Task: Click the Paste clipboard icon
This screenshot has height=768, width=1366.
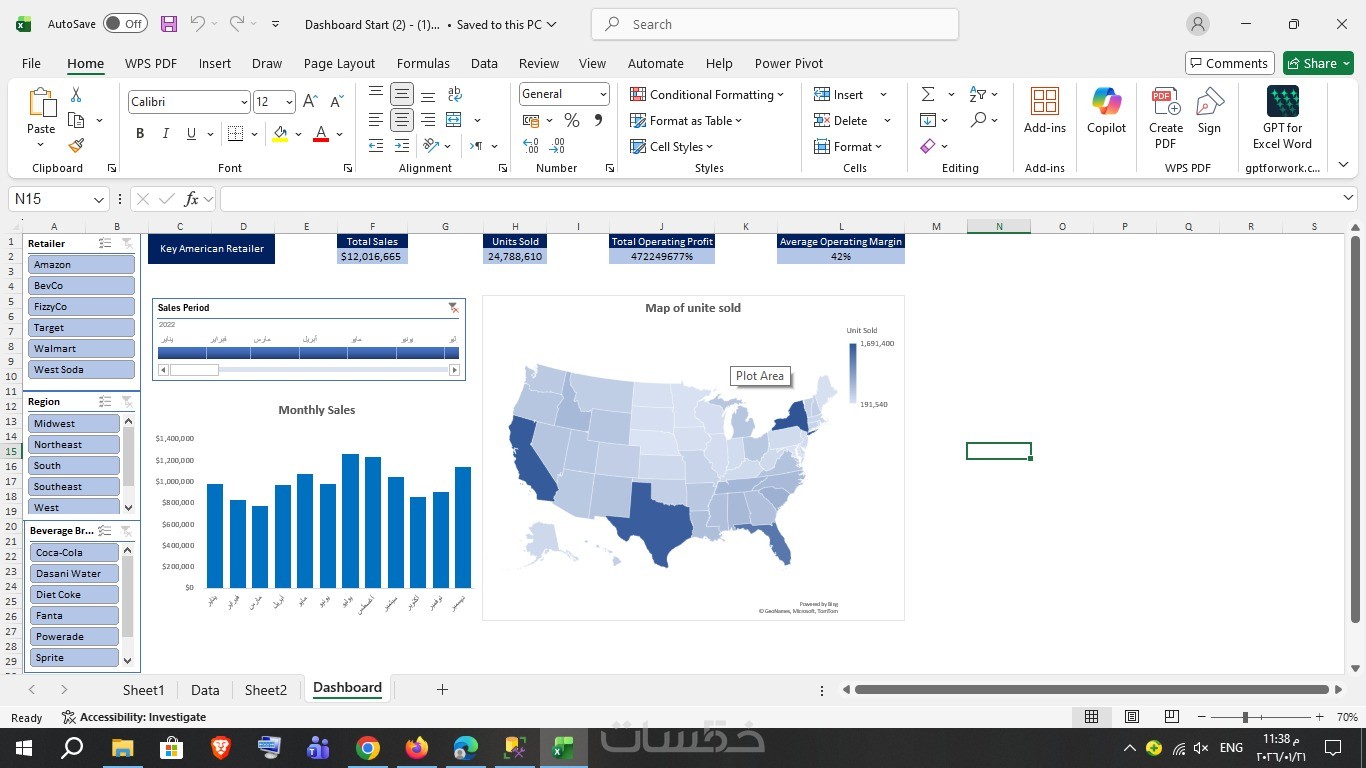Action: [41, 104]
